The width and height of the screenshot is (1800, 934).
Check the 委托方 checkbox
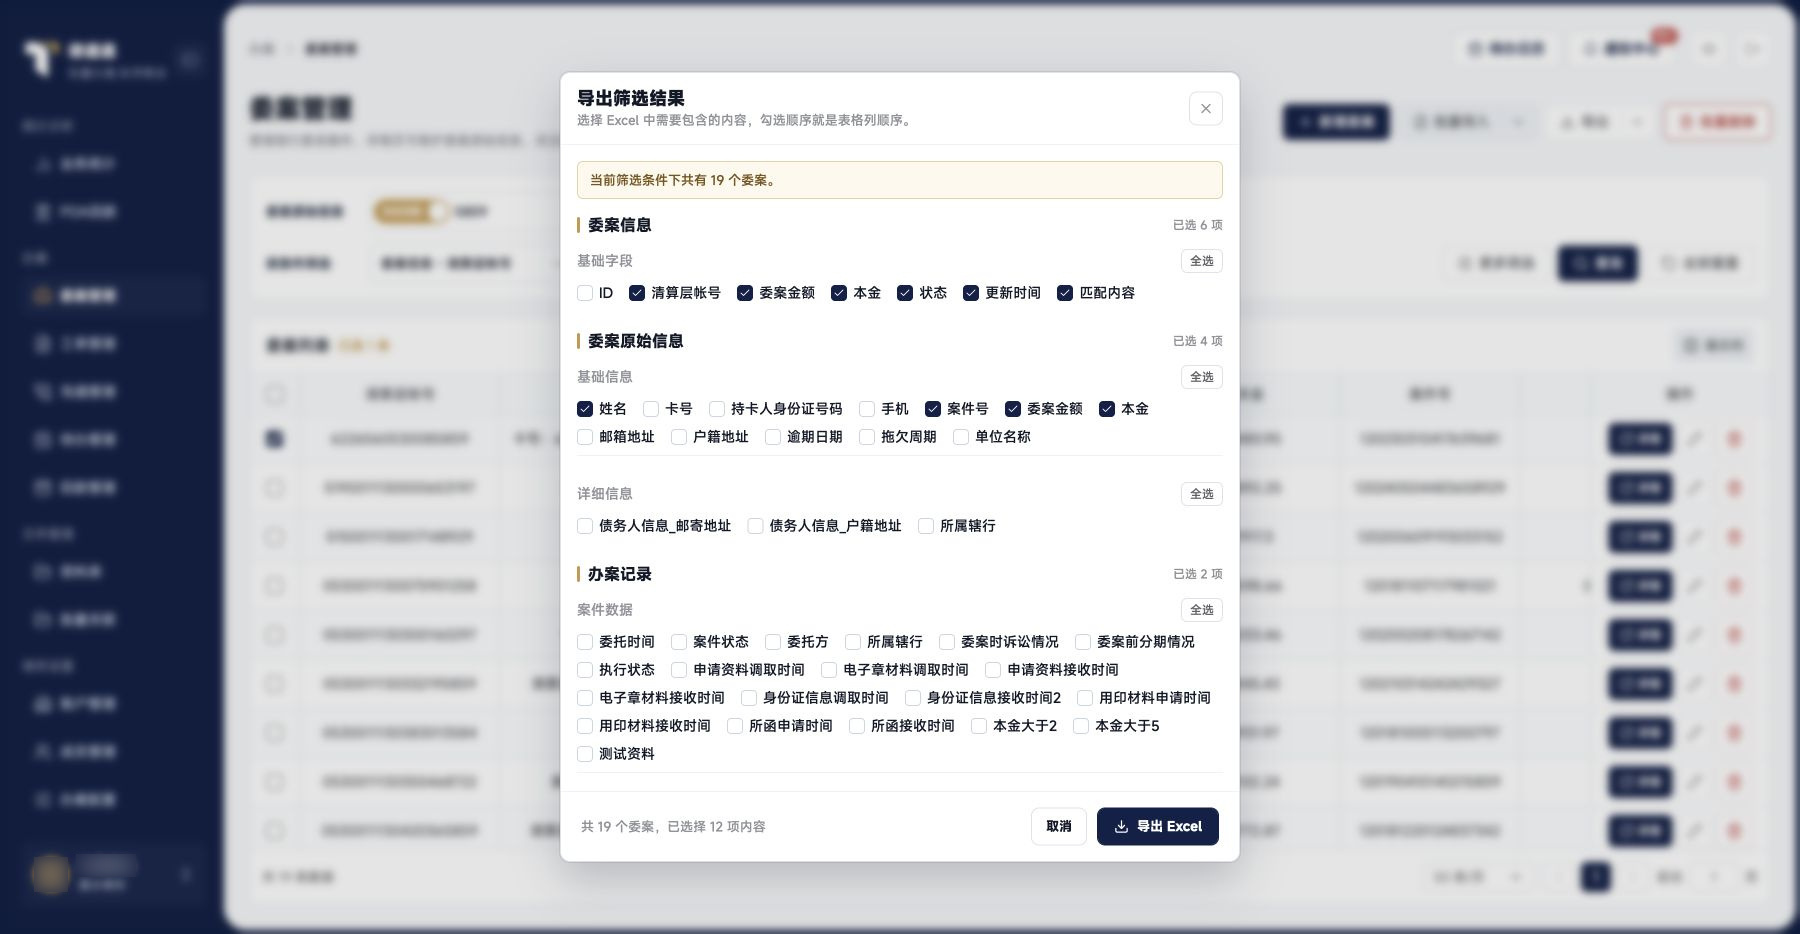pos(773,642)
